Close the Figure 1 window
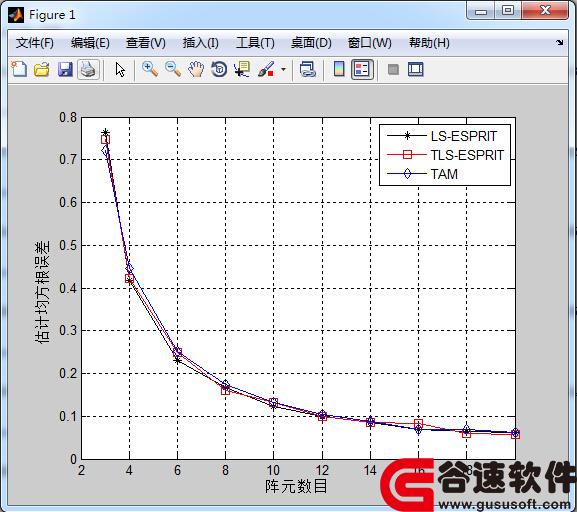The height and width of the screenshot is (512, 577). [x=545, y=11]
